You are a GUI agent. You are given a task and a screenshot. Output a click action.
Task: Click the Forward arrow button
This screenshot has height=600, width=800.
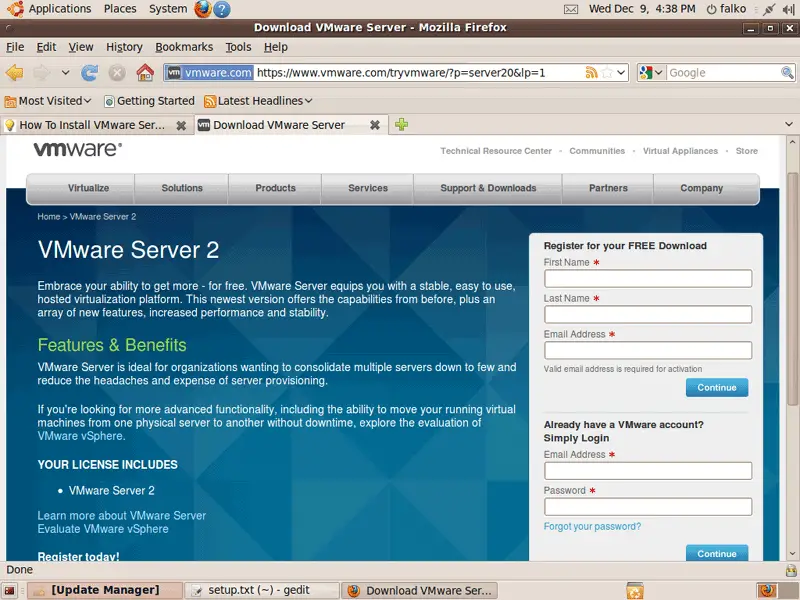coord(42,73)
